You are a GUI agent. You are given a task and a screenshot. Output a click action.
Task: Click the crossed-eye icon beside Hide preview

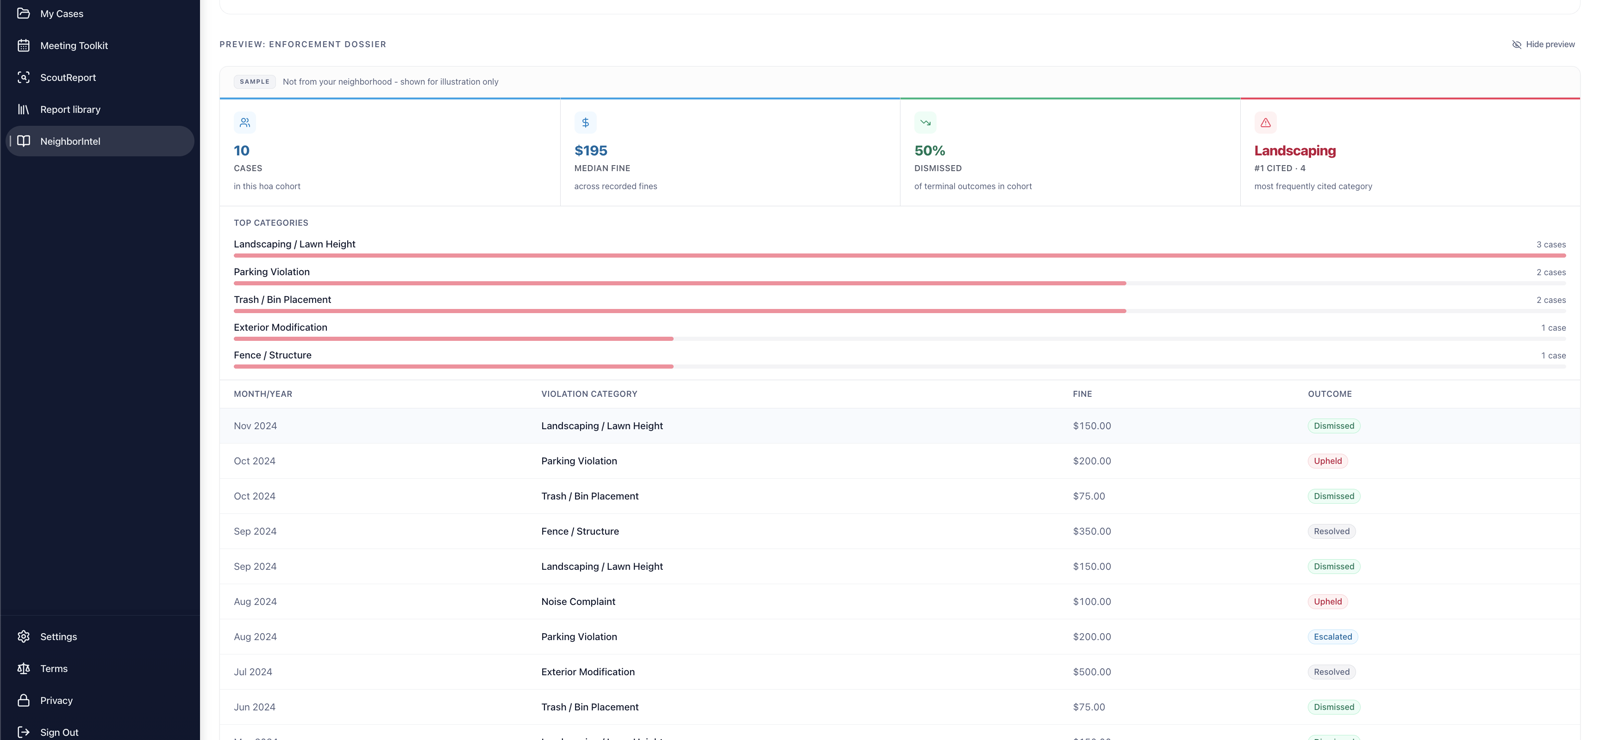(x=1517, y=45)
